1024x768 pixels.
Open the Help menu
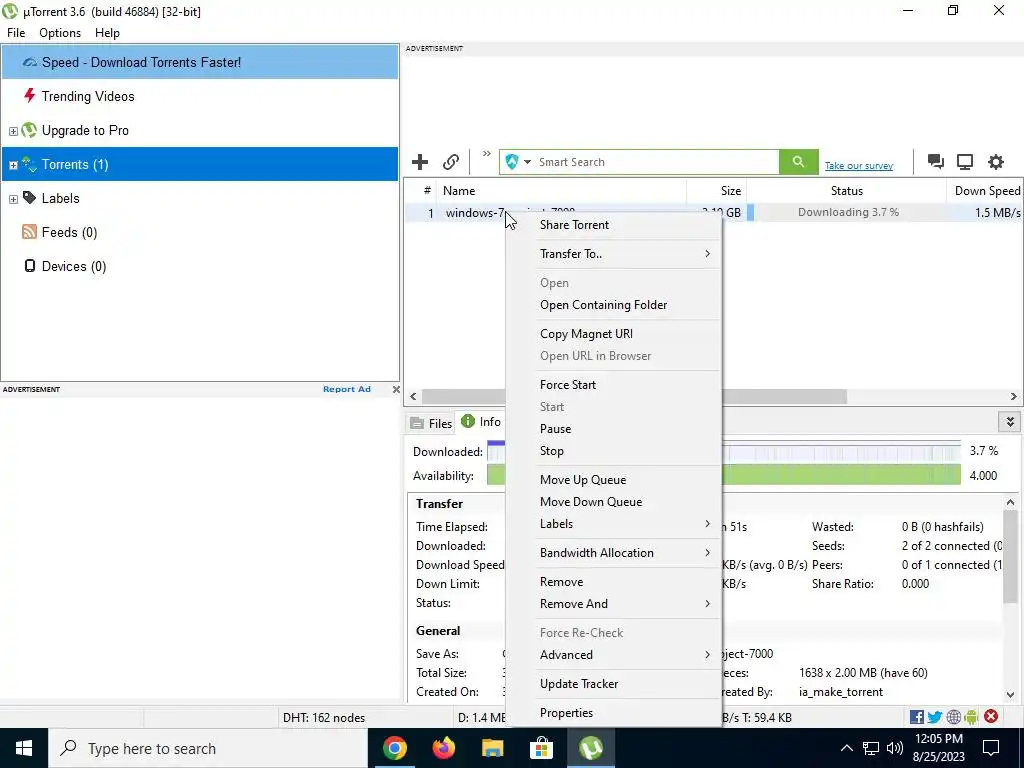[107, 33]
